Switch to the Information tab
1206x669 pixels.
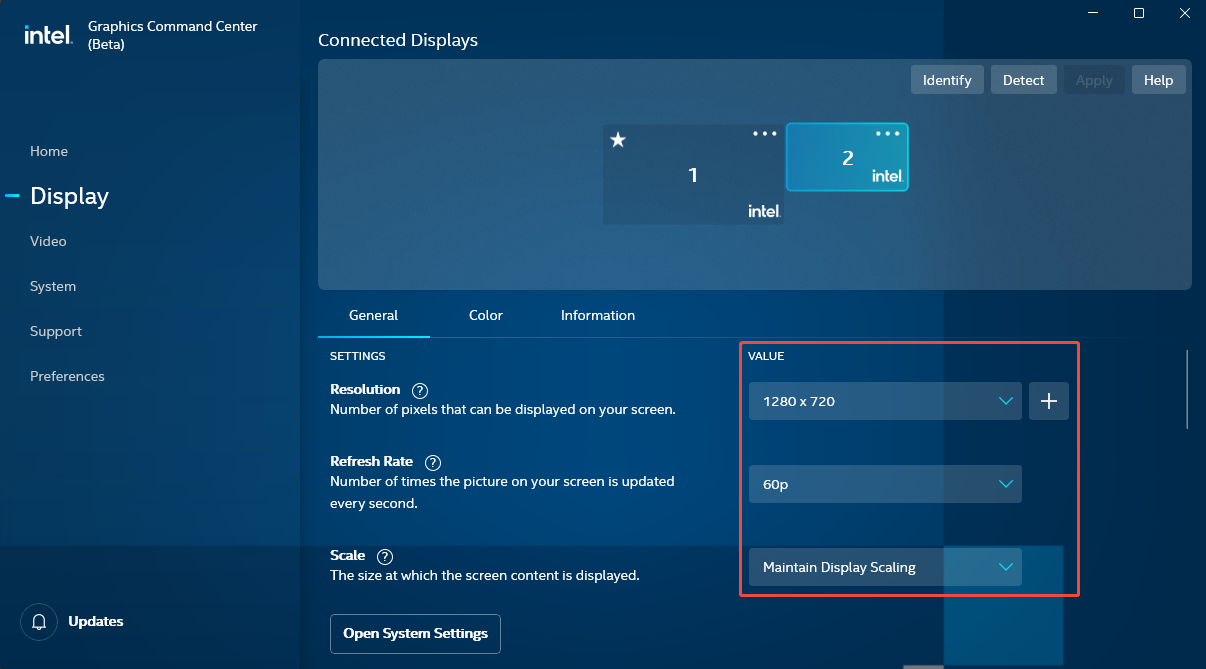tap(598, 315)
